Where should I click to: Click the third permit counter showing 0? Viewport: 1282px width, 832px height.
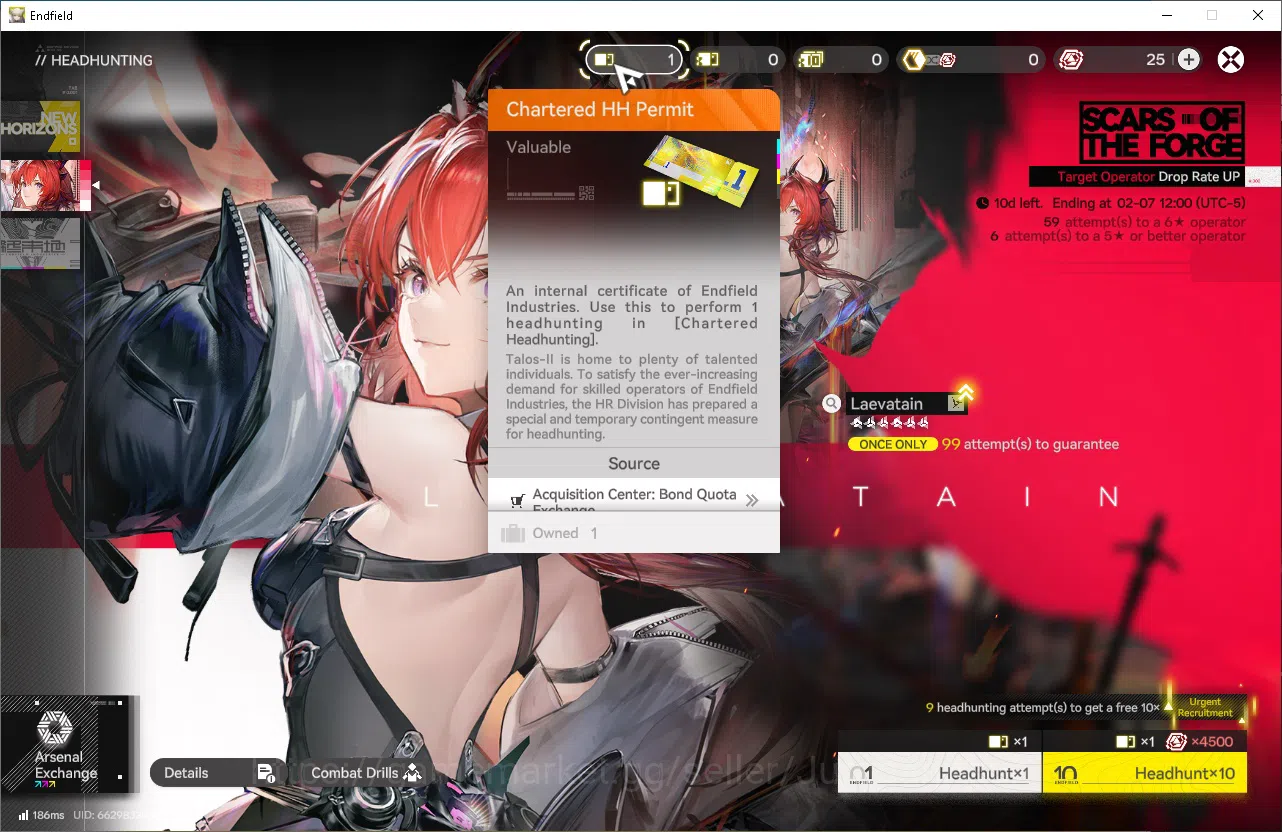[x=842, y=60]
